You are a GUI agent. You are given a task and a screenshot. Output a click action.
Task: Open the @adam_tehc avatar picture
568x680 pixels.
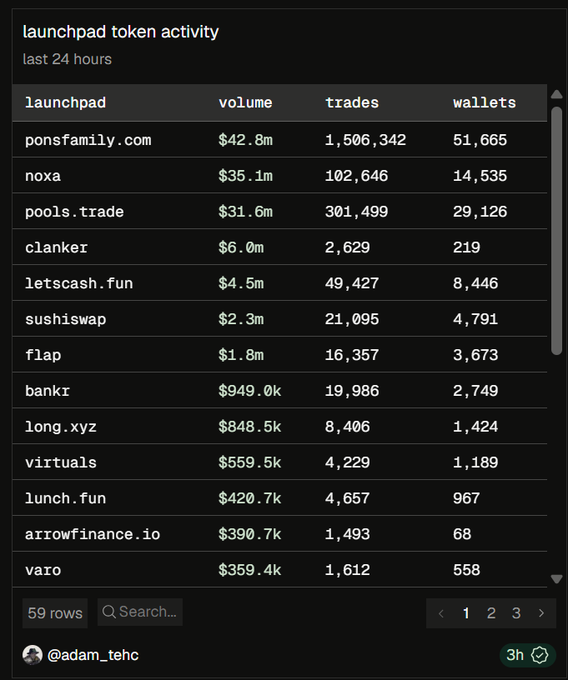[33, 655]
